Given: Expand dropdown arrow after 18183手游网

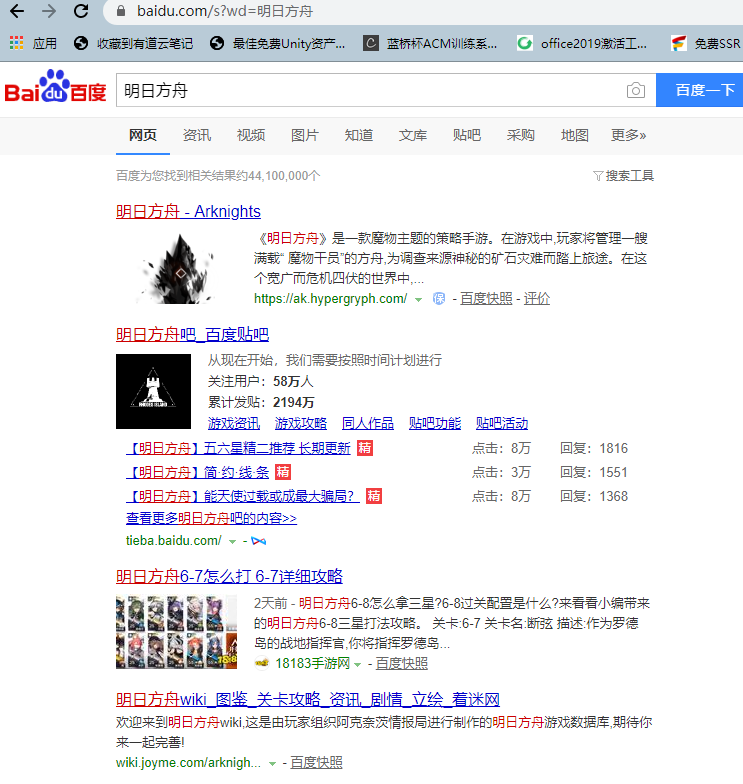Looking at the screenshot, I should coord(358,665).
